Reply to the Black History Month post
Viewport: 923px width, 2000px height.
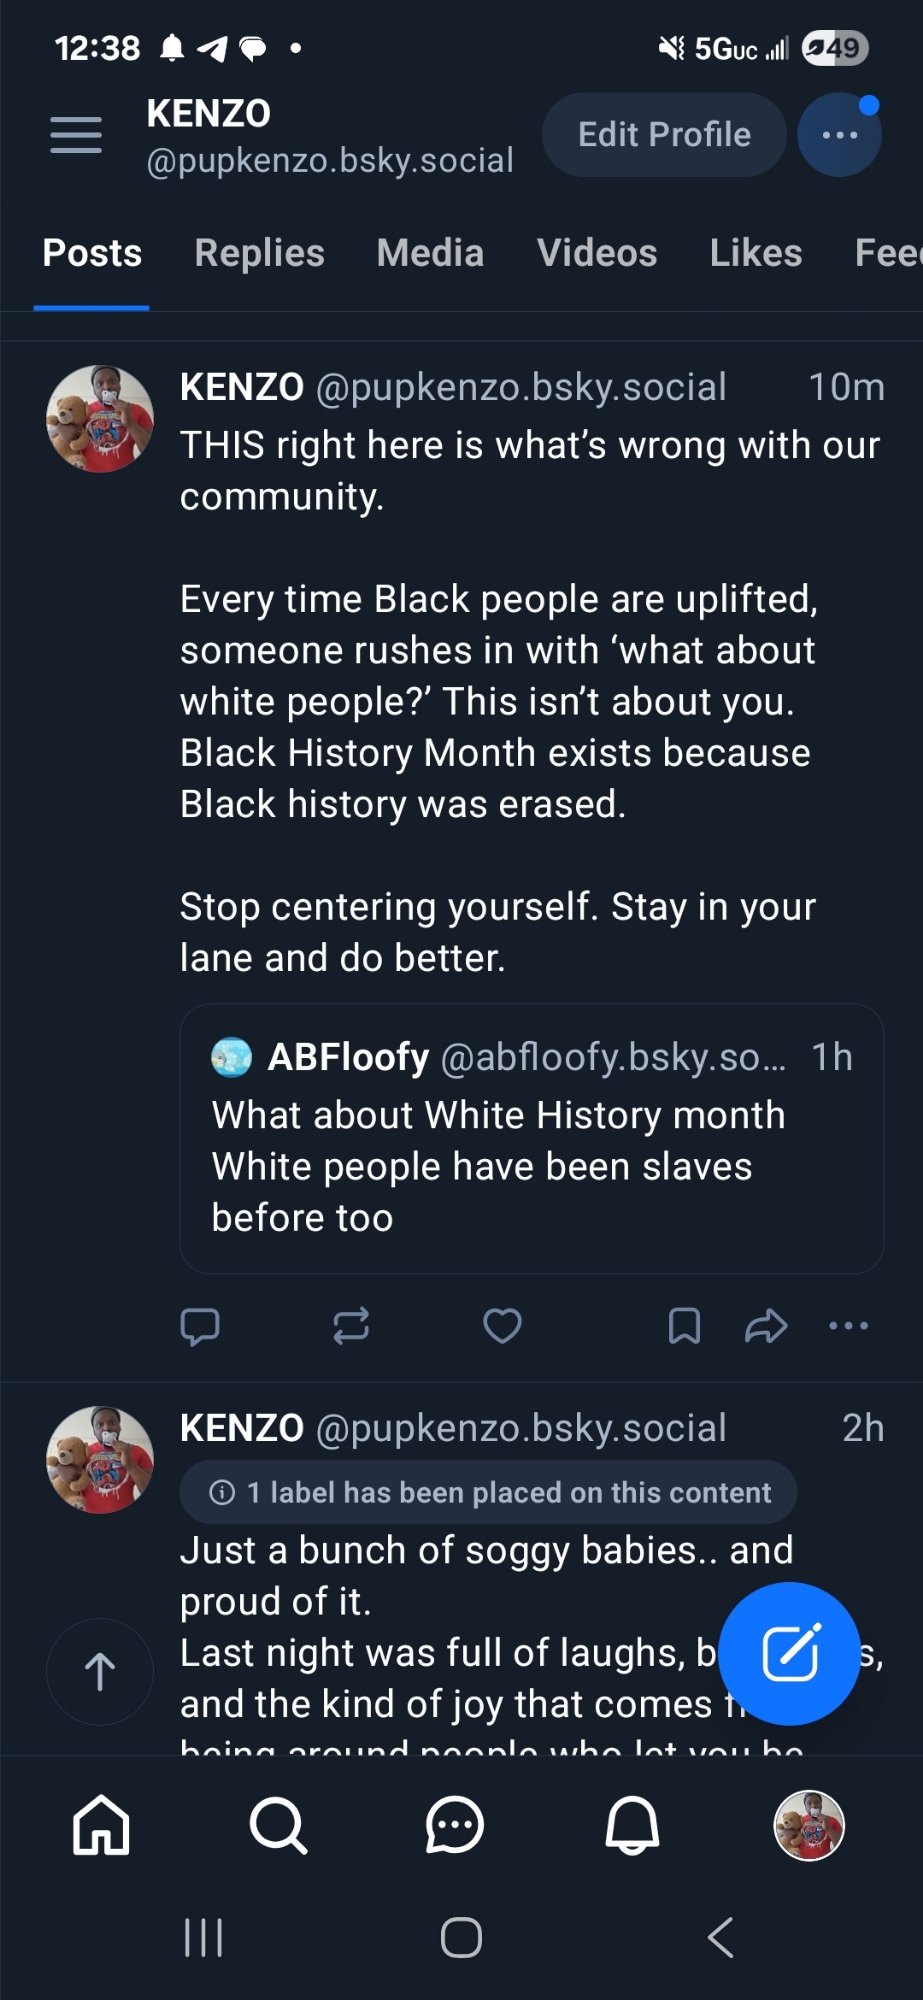coord(200,1326)
